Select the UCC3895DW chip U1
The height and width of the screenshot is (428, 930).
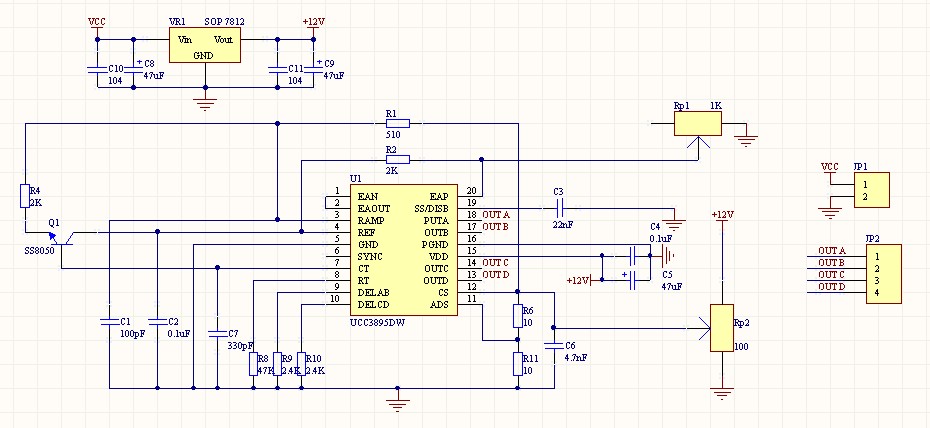point(403,250)
